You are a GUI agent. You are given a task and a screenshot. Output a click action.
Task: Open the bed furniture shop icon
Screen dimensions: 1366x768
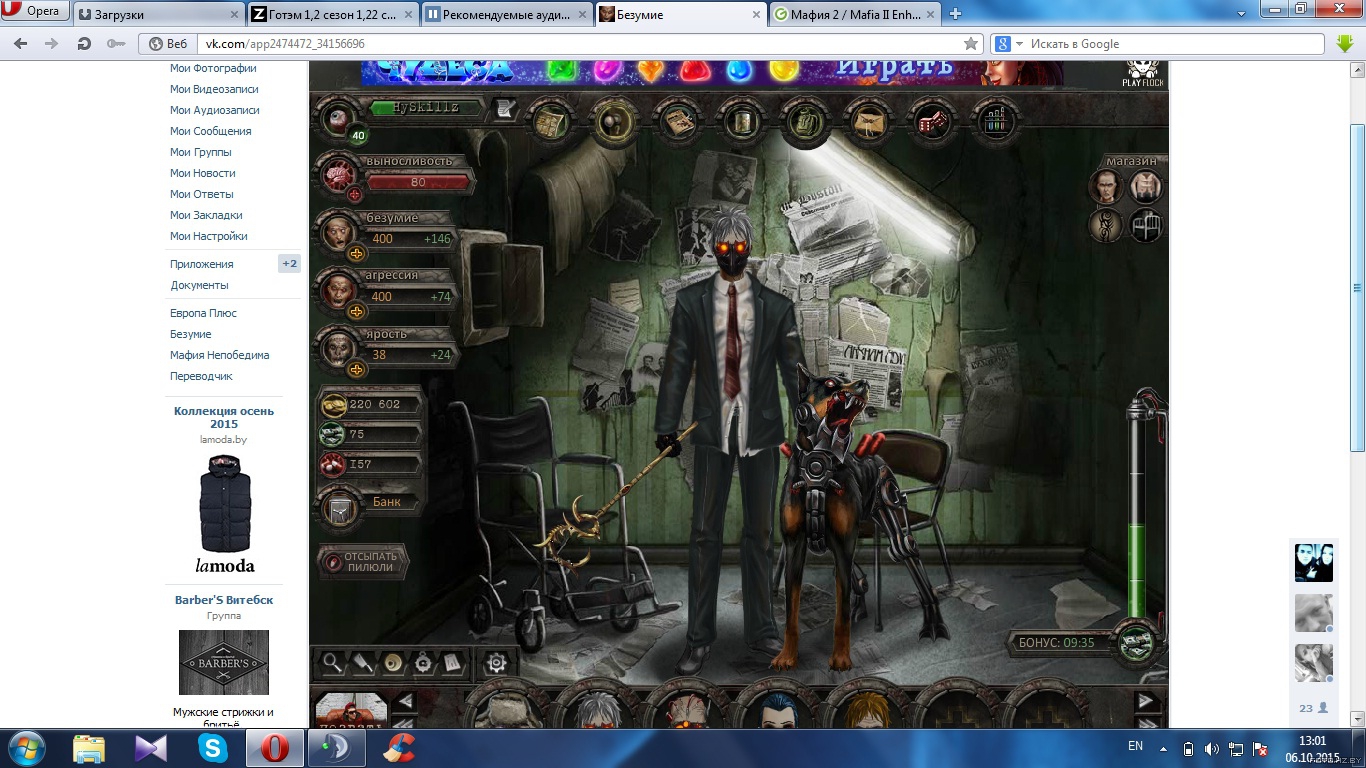tap(1146, 226)
